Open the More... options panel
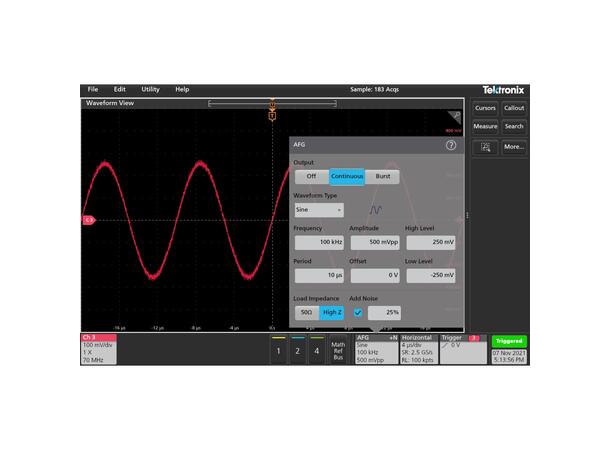 [x=513, y=146]
